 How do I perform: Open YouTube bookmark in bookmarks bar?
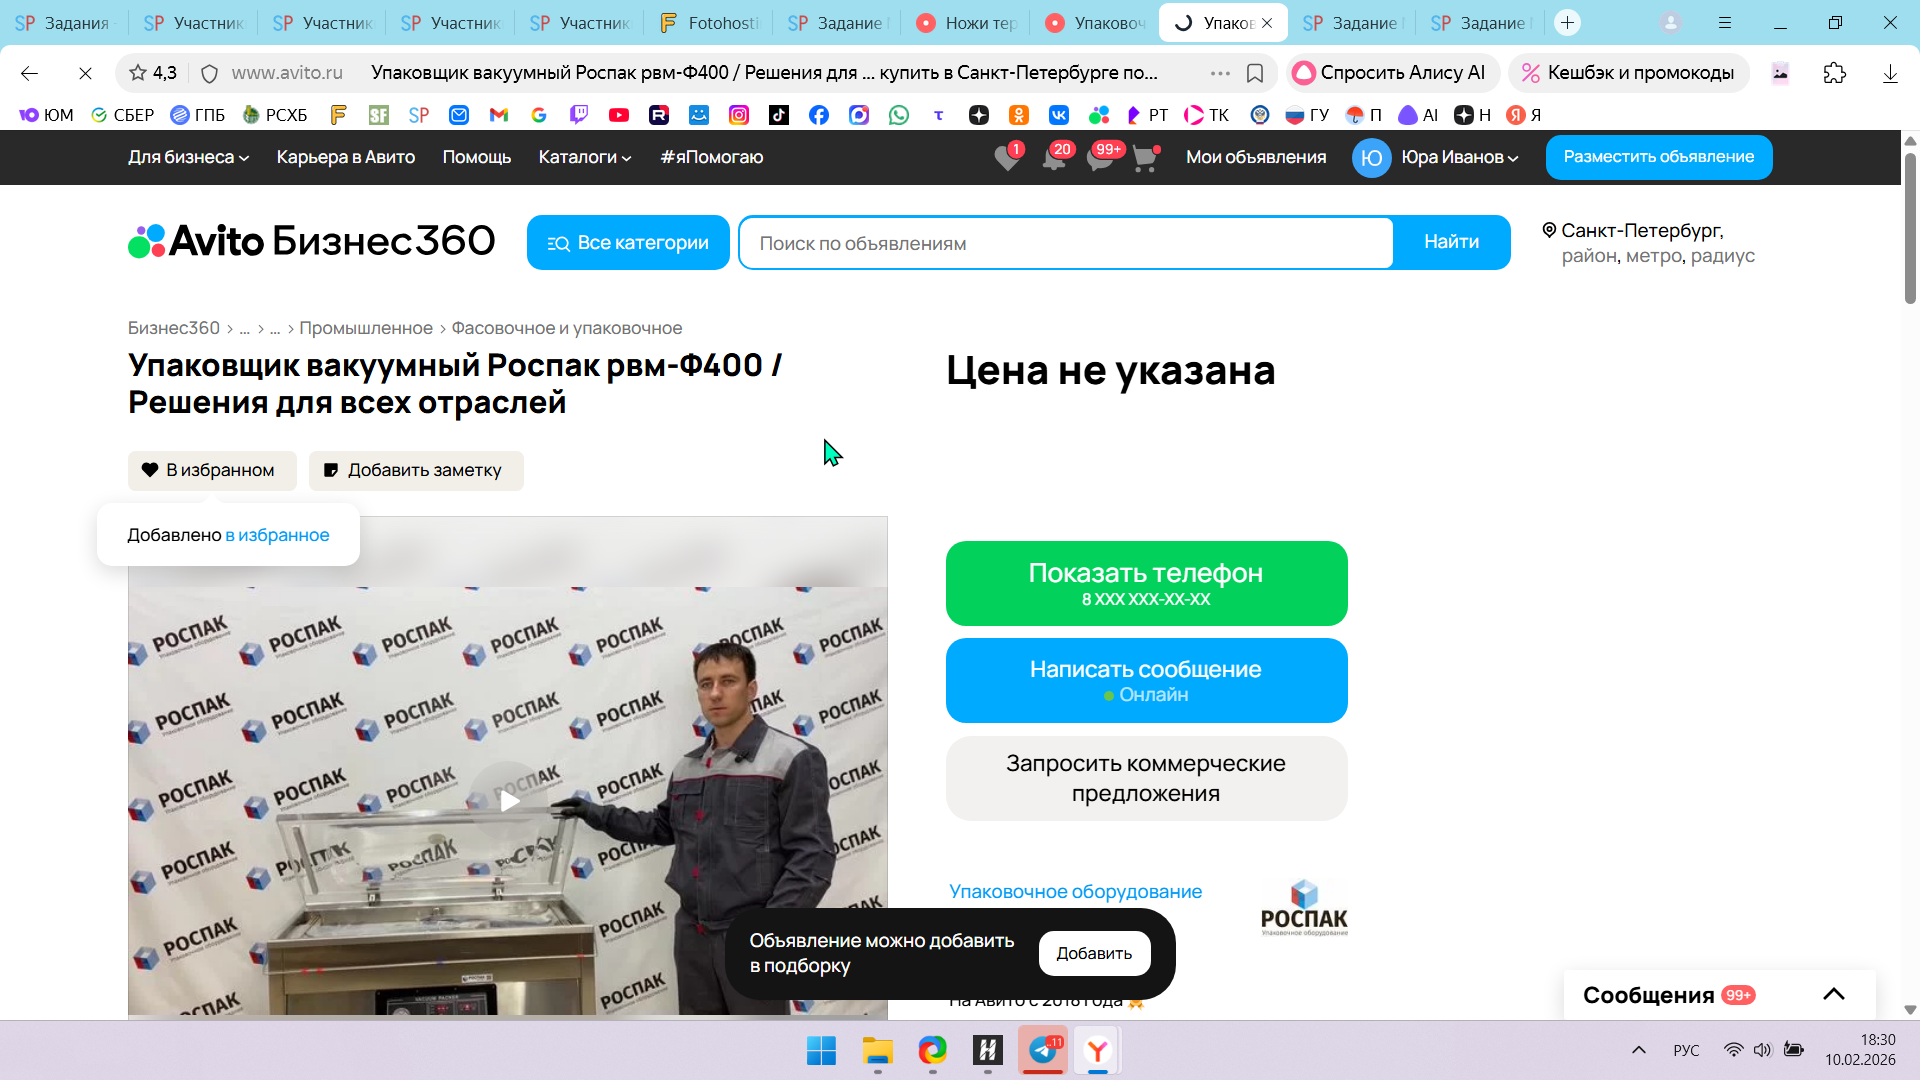click(x=619, y=115)
